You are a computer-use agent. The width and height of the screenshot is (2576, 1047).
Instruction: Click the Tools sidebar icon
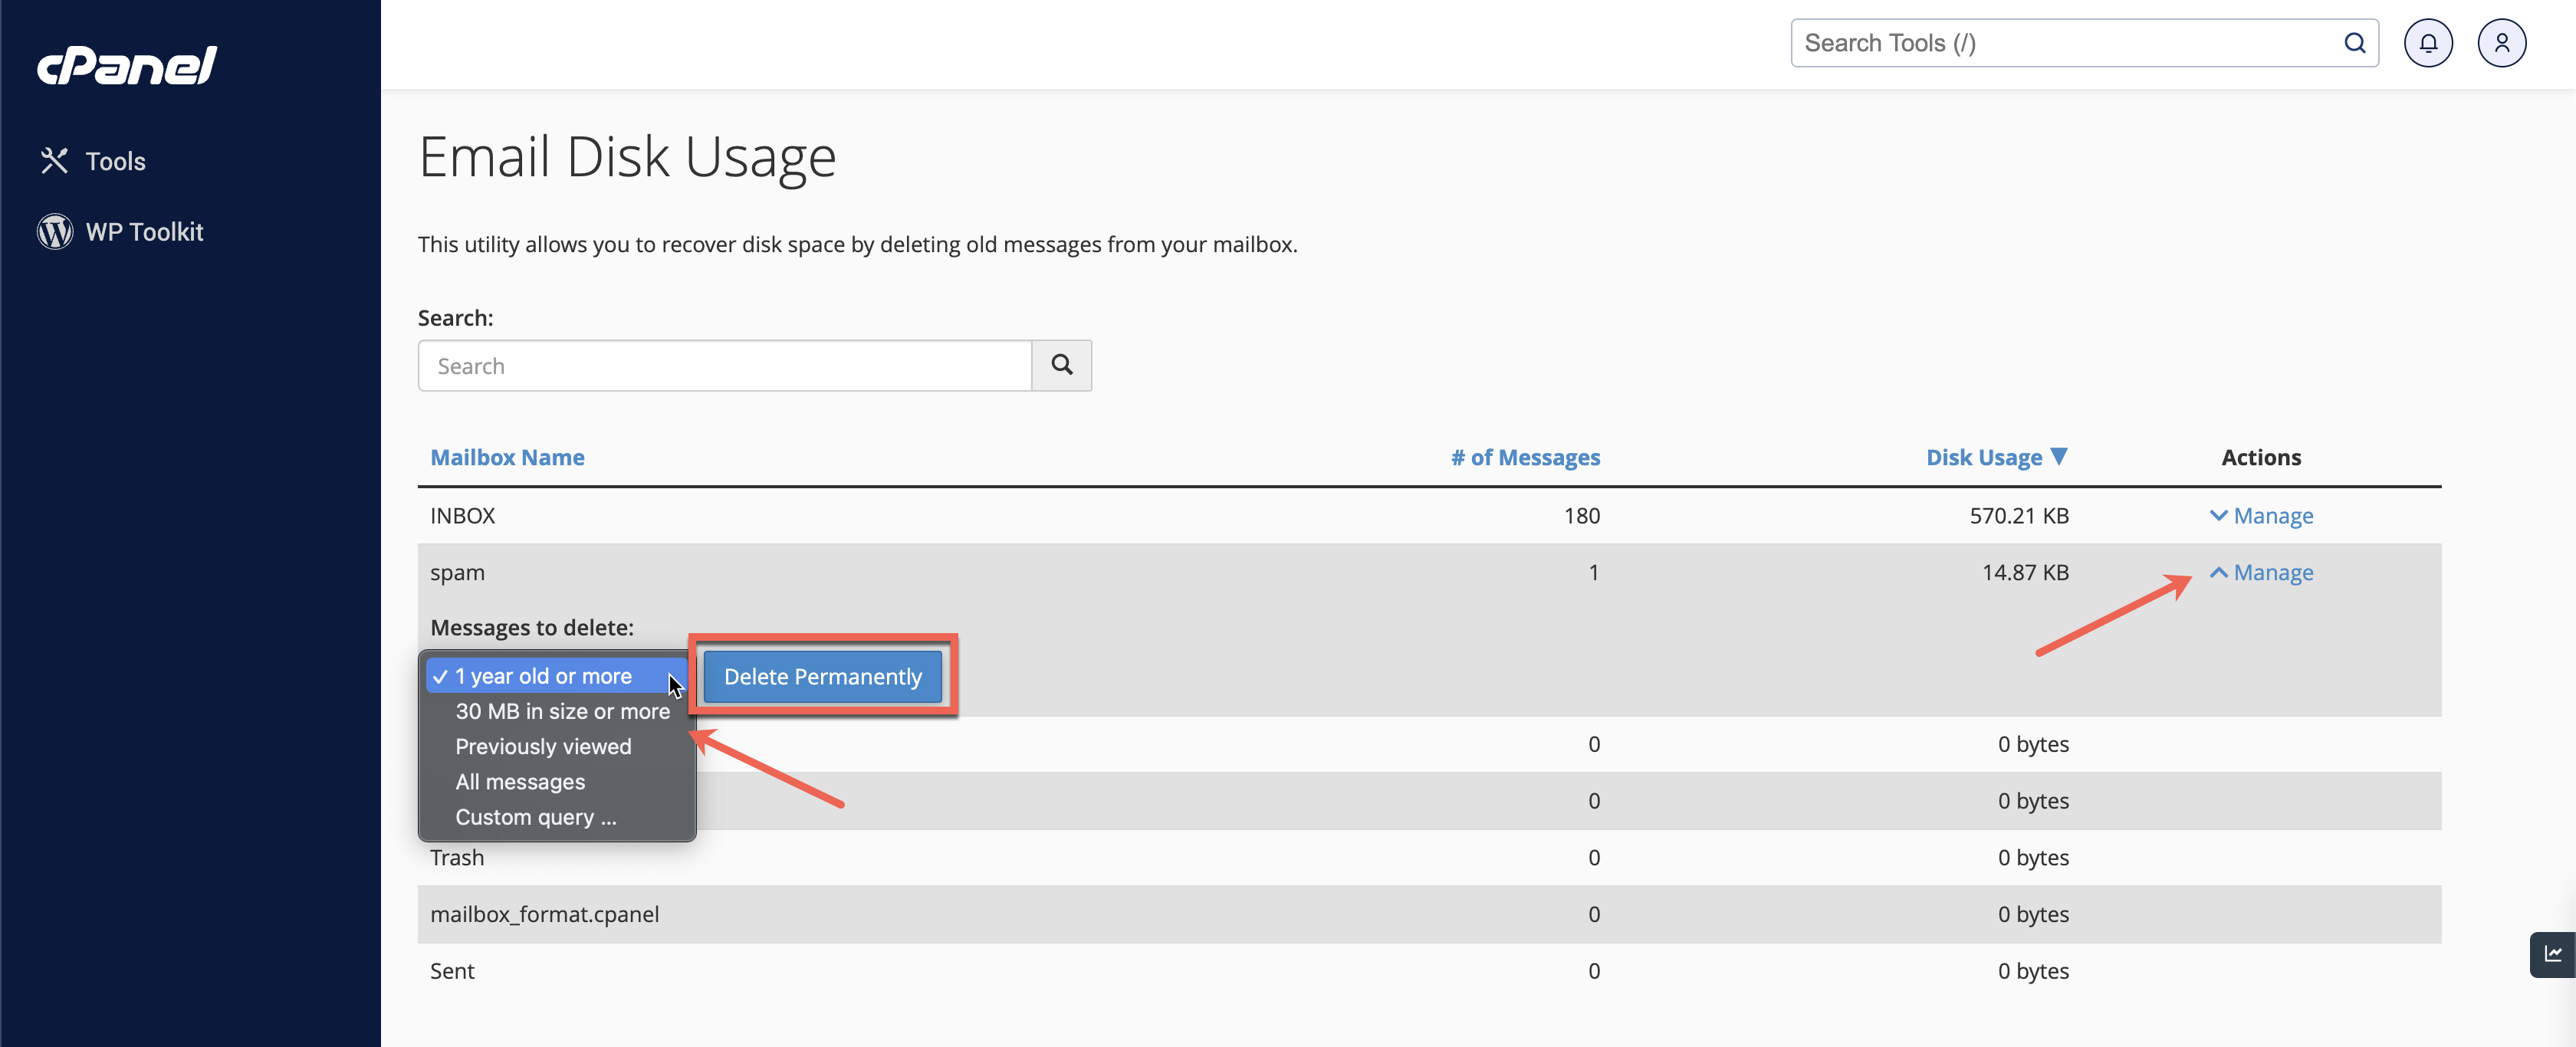pos(53,159)
